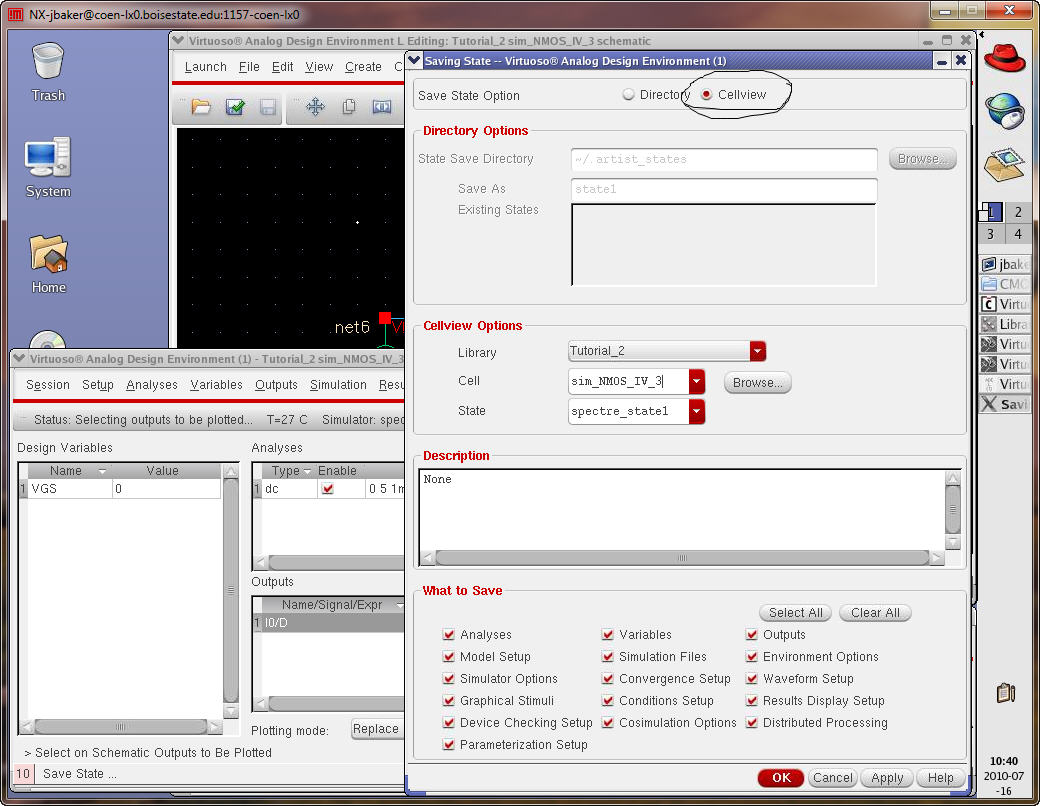
Task: Open the State dropdown list
Action: [697, 411]
